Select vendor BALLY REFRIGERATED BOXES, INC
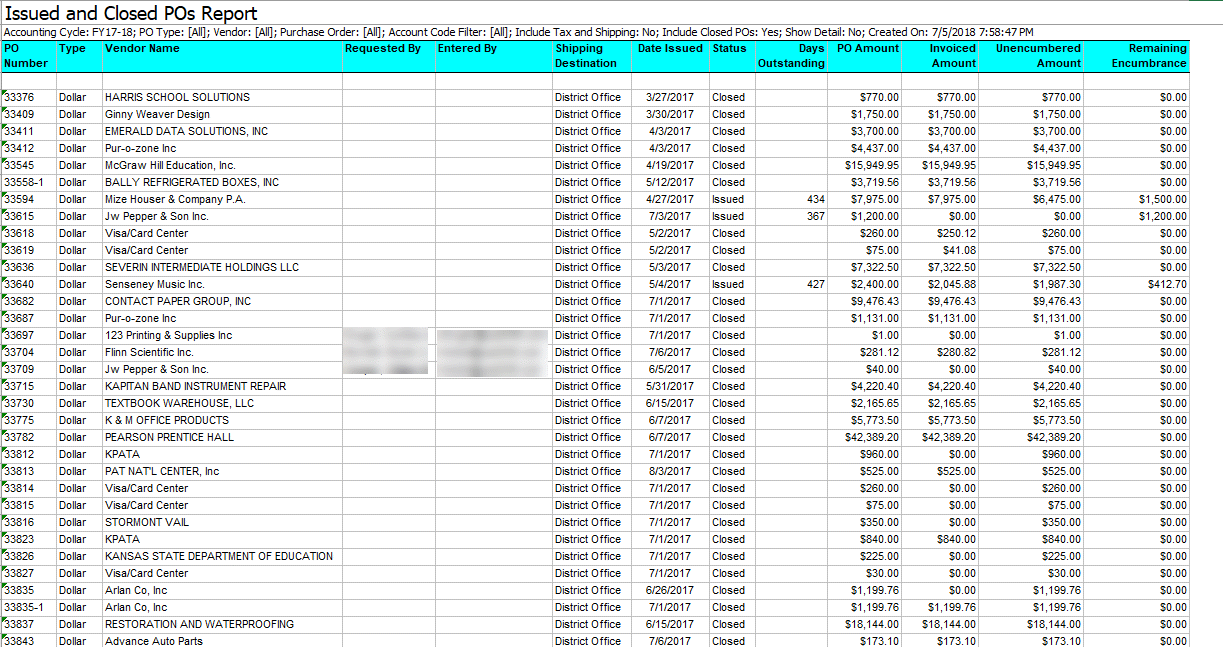Screen dimensions: 1223x647 click(x=192, y=183)
